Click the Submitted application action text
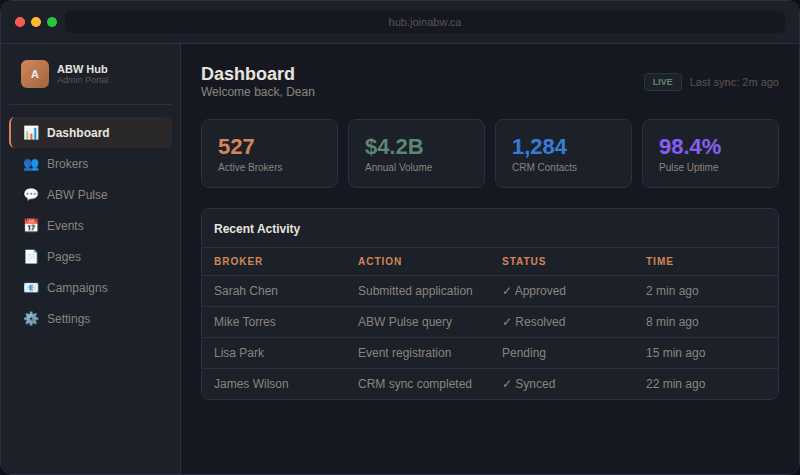The image size is (800, 475). click(x=415, y=291)
